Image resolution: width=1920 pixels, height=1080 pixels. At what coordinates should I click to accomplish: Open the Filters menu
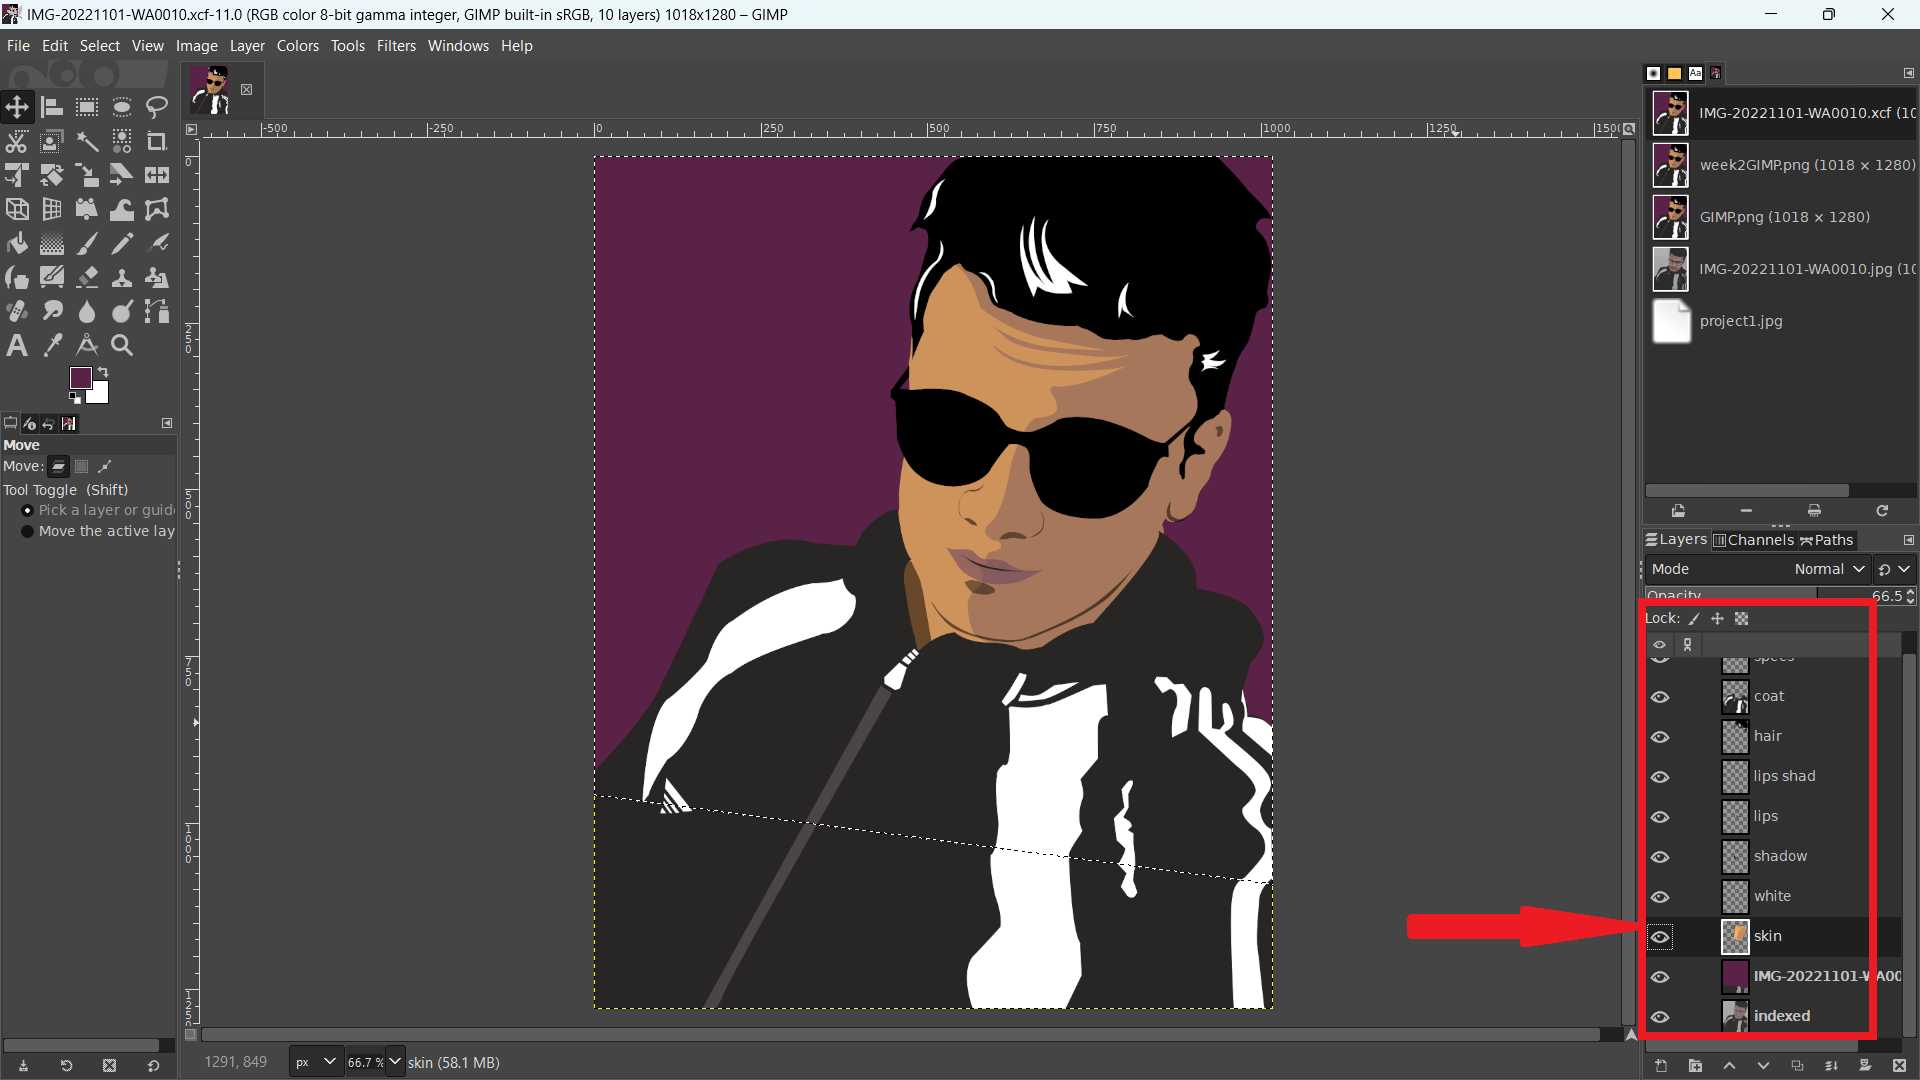tap(396, 46)
